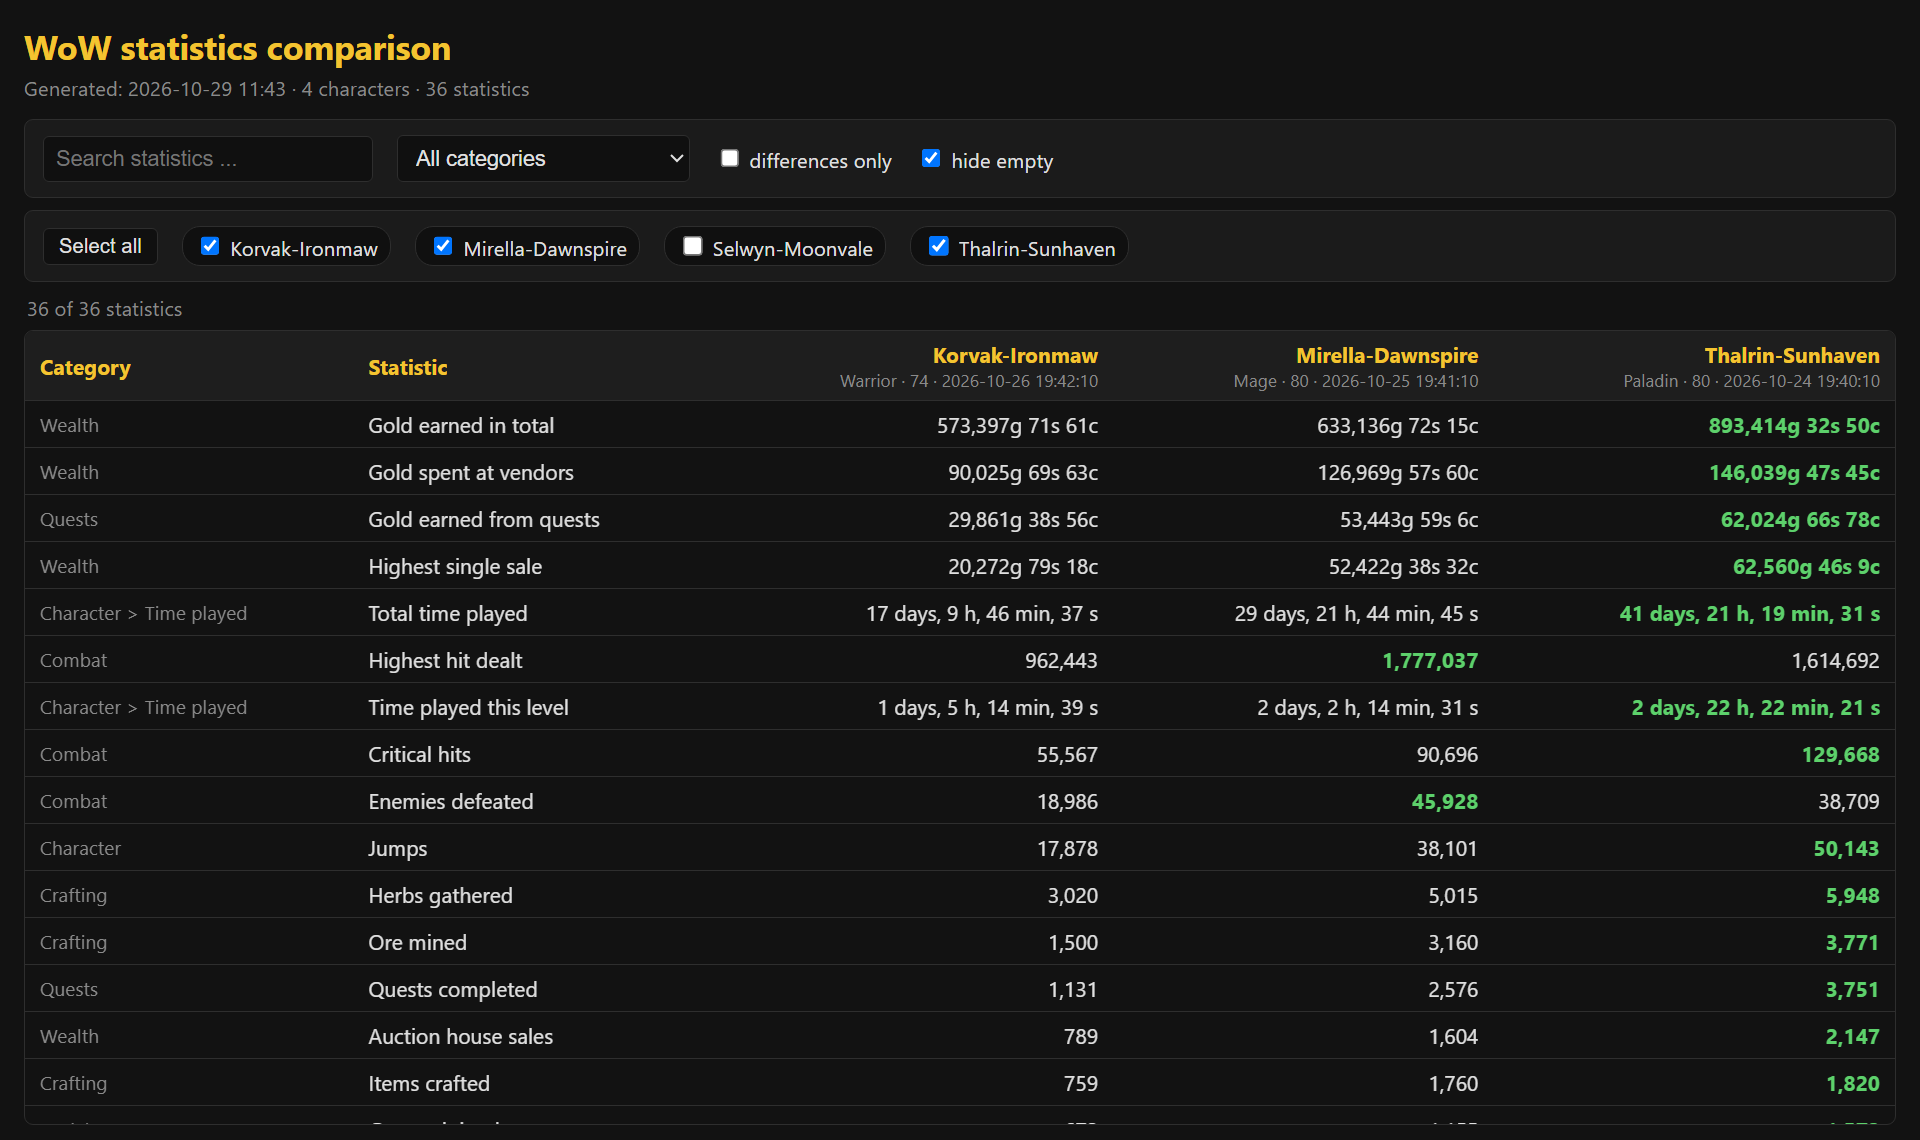Select the Jumps statistic
This screenshot has width=1920, height=1140.
tap(397, 848)
